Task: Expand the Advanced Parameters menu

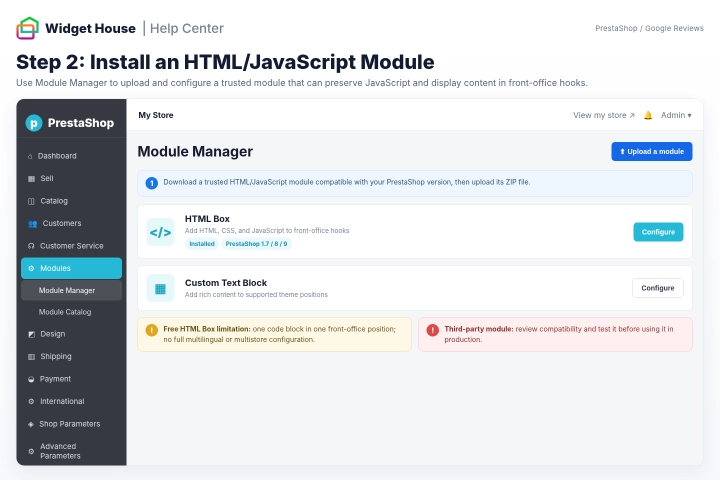Action: [x=71, y=451]
